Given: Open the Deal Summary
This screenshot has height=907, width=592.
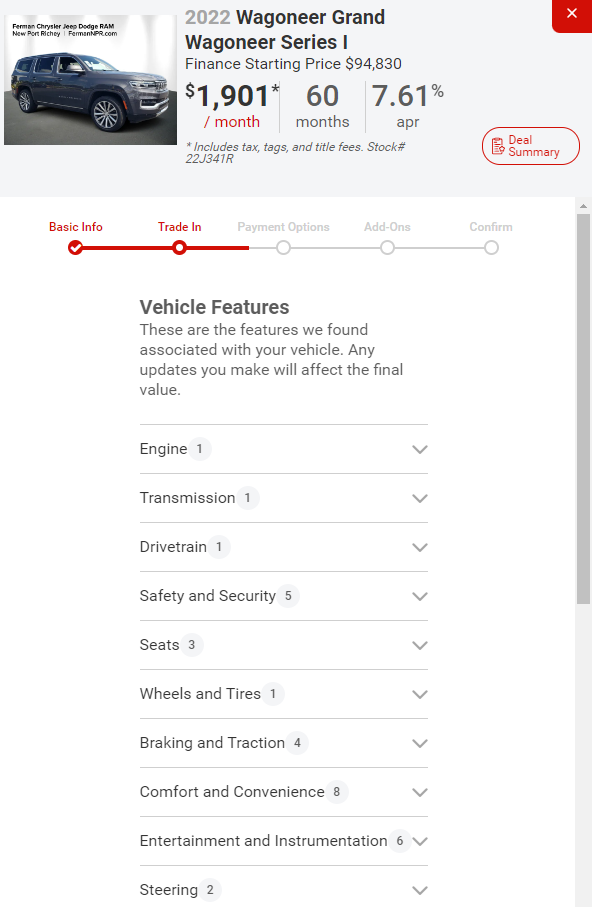Looking at the screenshot, I should [531, 146].
